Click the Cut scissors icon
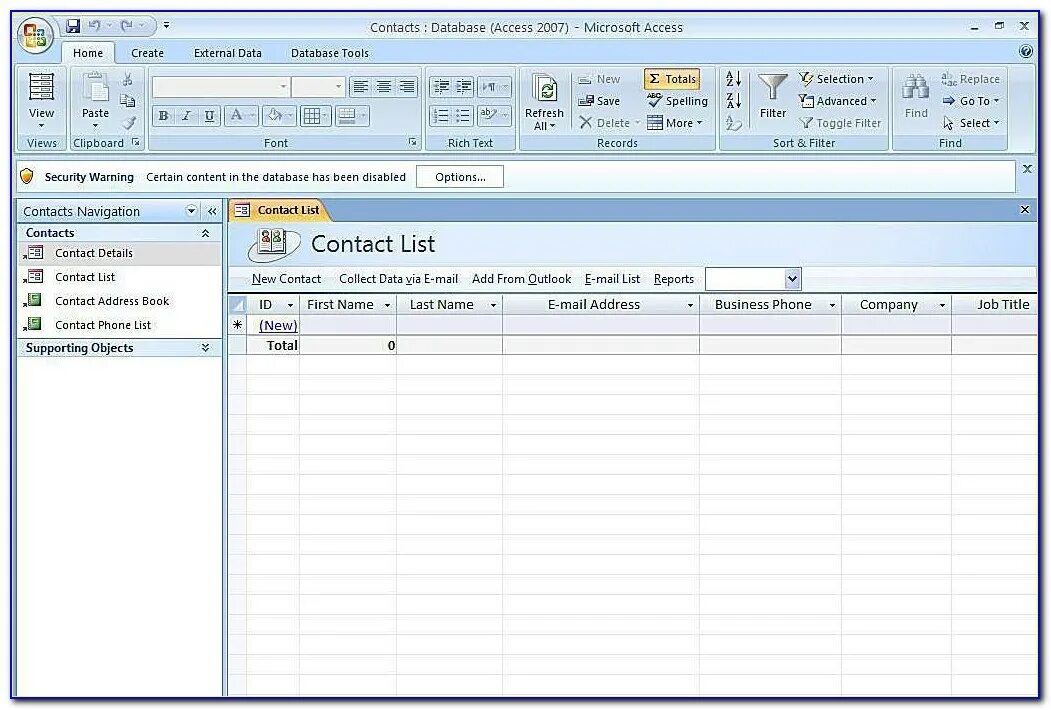The width and height of the screenshot is (1051, 710). (x=127, y=79)
